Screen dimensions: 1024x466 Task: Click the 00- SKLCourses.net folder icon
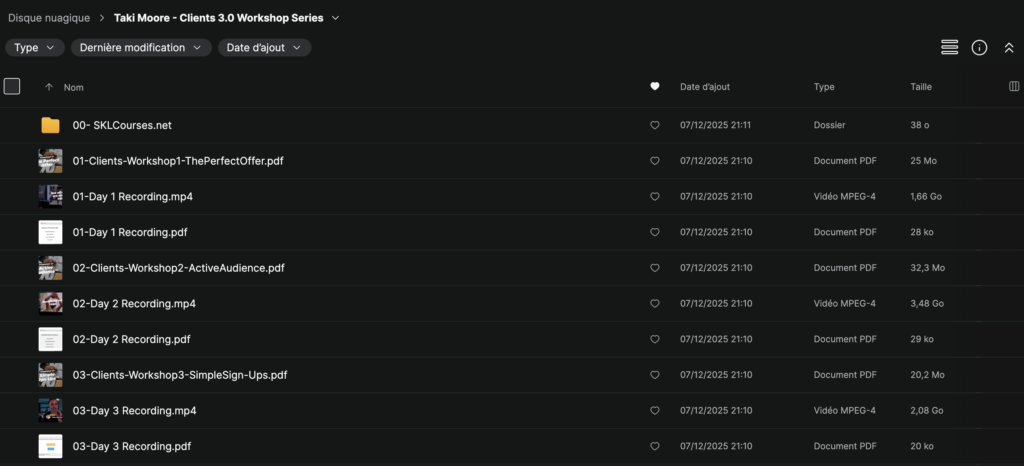tap(50, 125)
